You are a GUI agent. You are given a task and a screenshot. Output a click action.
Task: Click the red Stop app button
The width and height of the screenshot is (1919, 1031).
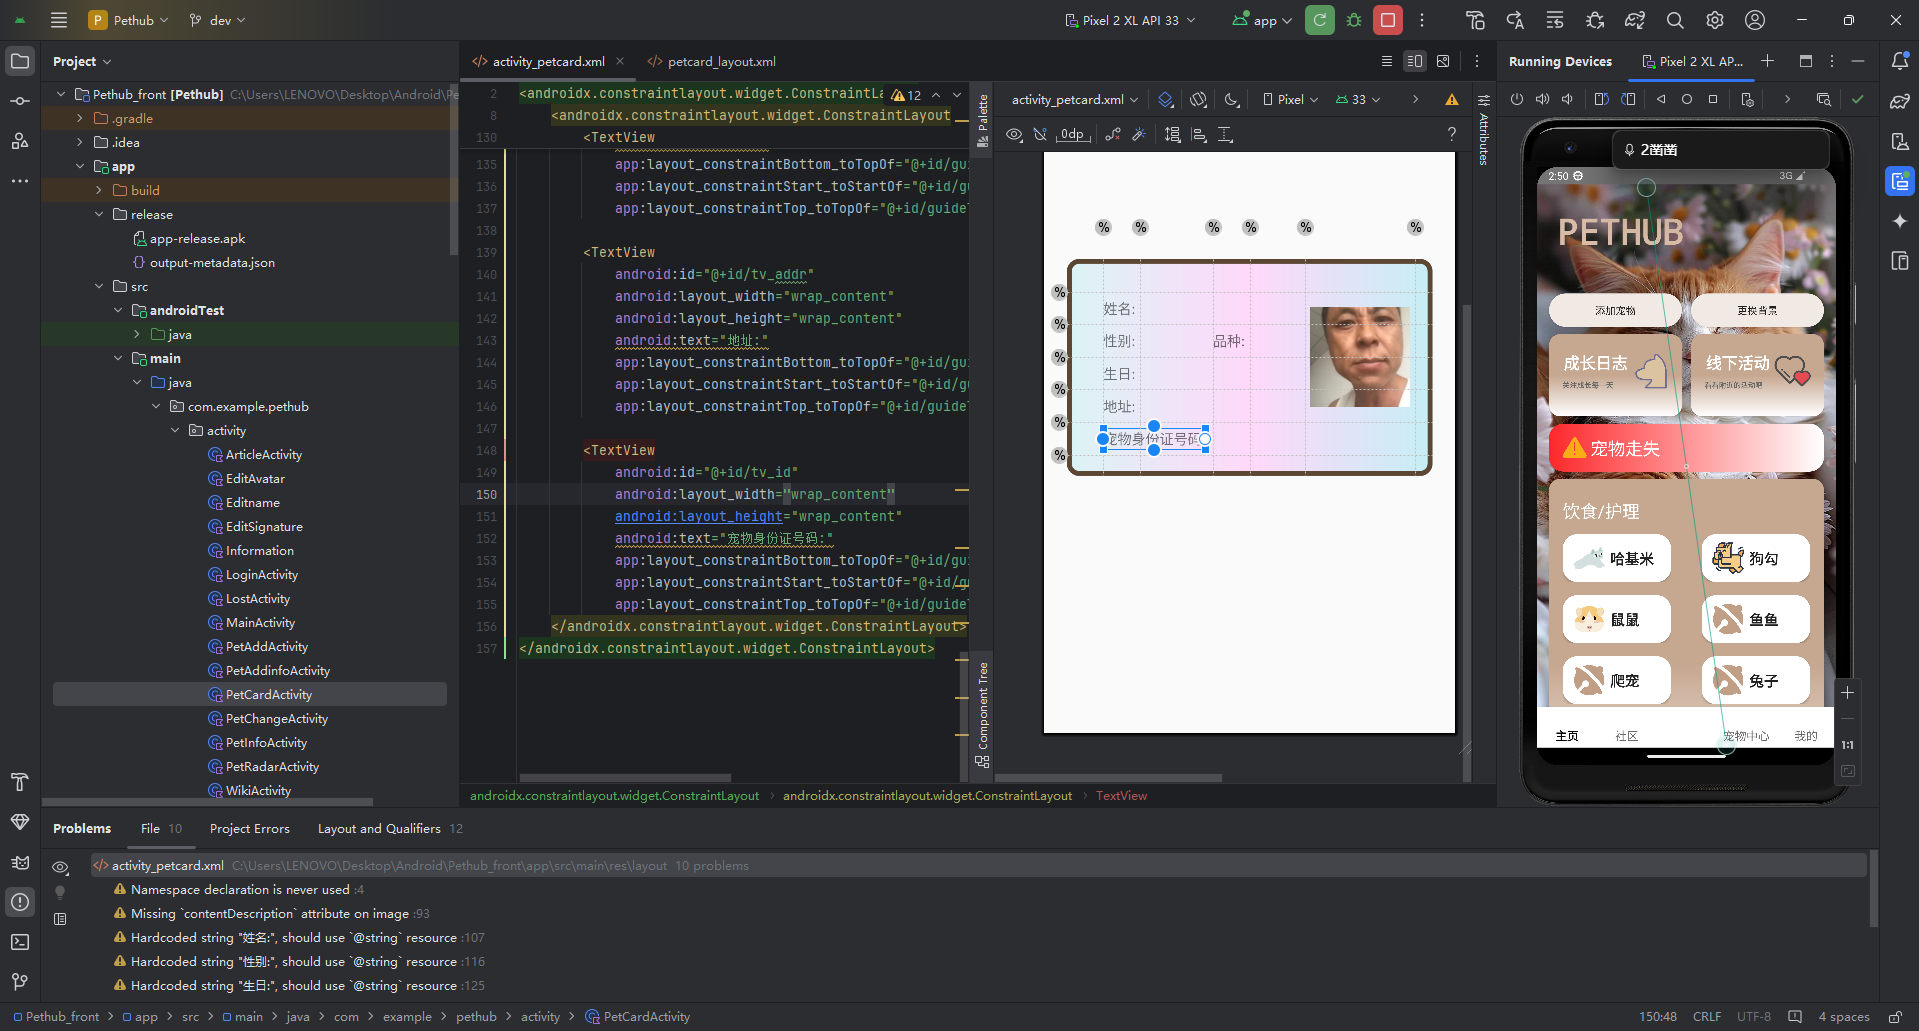(x=1387, y=20)
